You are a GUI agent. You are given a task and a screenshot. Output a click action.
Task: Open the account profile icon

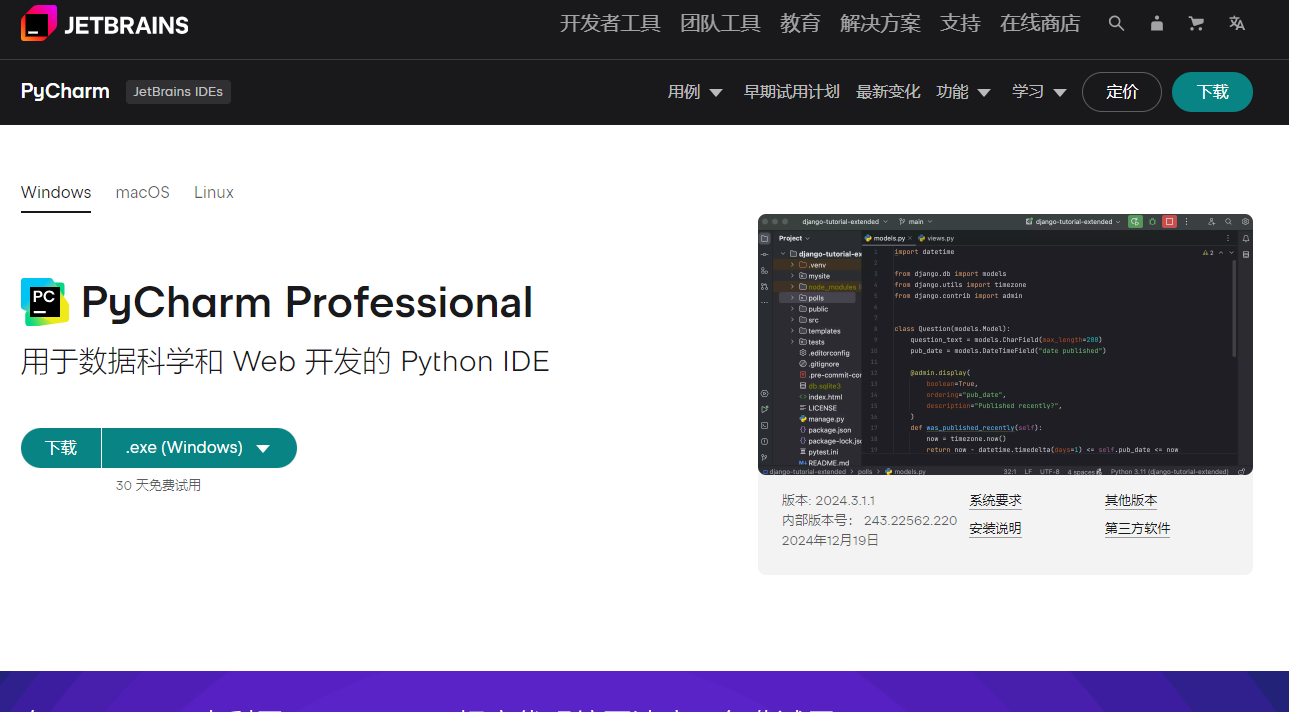1157,23
